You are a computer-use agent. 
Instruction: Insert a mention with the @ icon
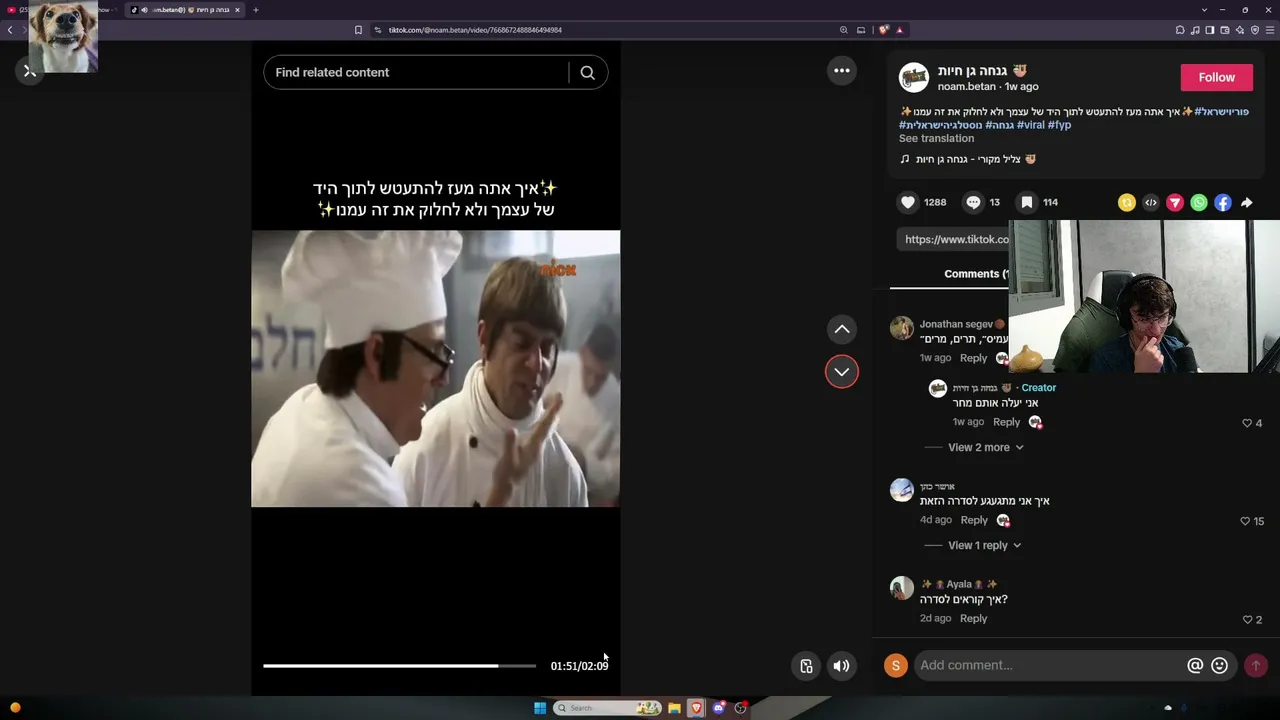coord(1195,665)
